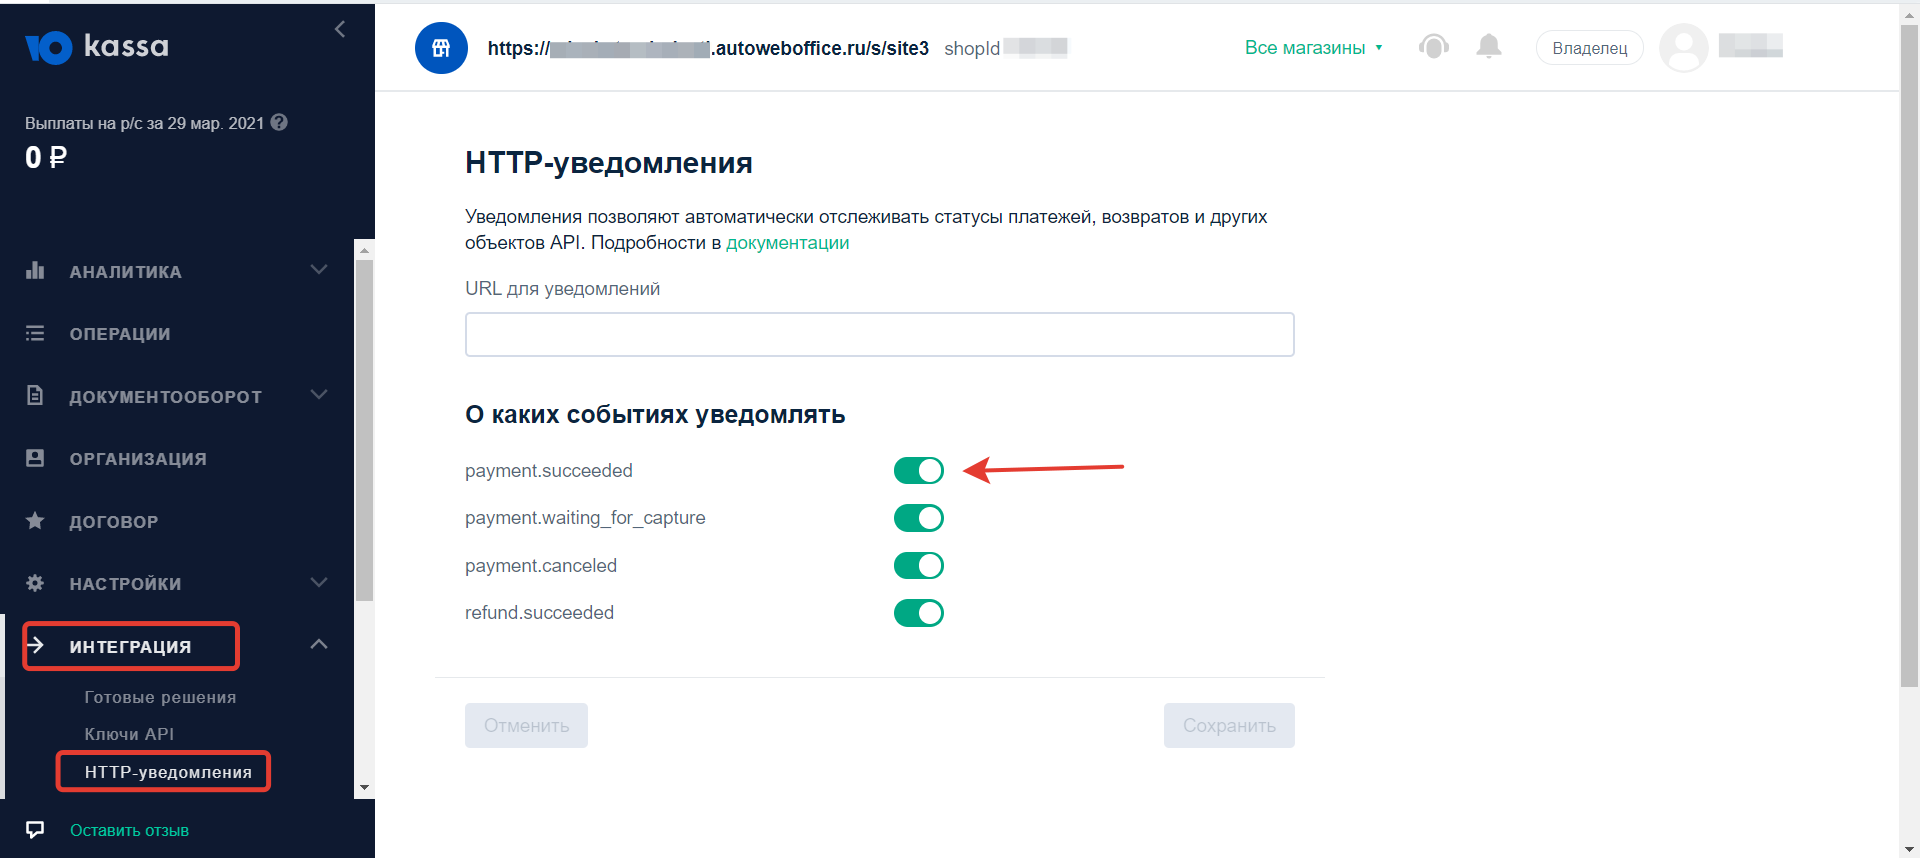Open the notifications bell

1489,47
